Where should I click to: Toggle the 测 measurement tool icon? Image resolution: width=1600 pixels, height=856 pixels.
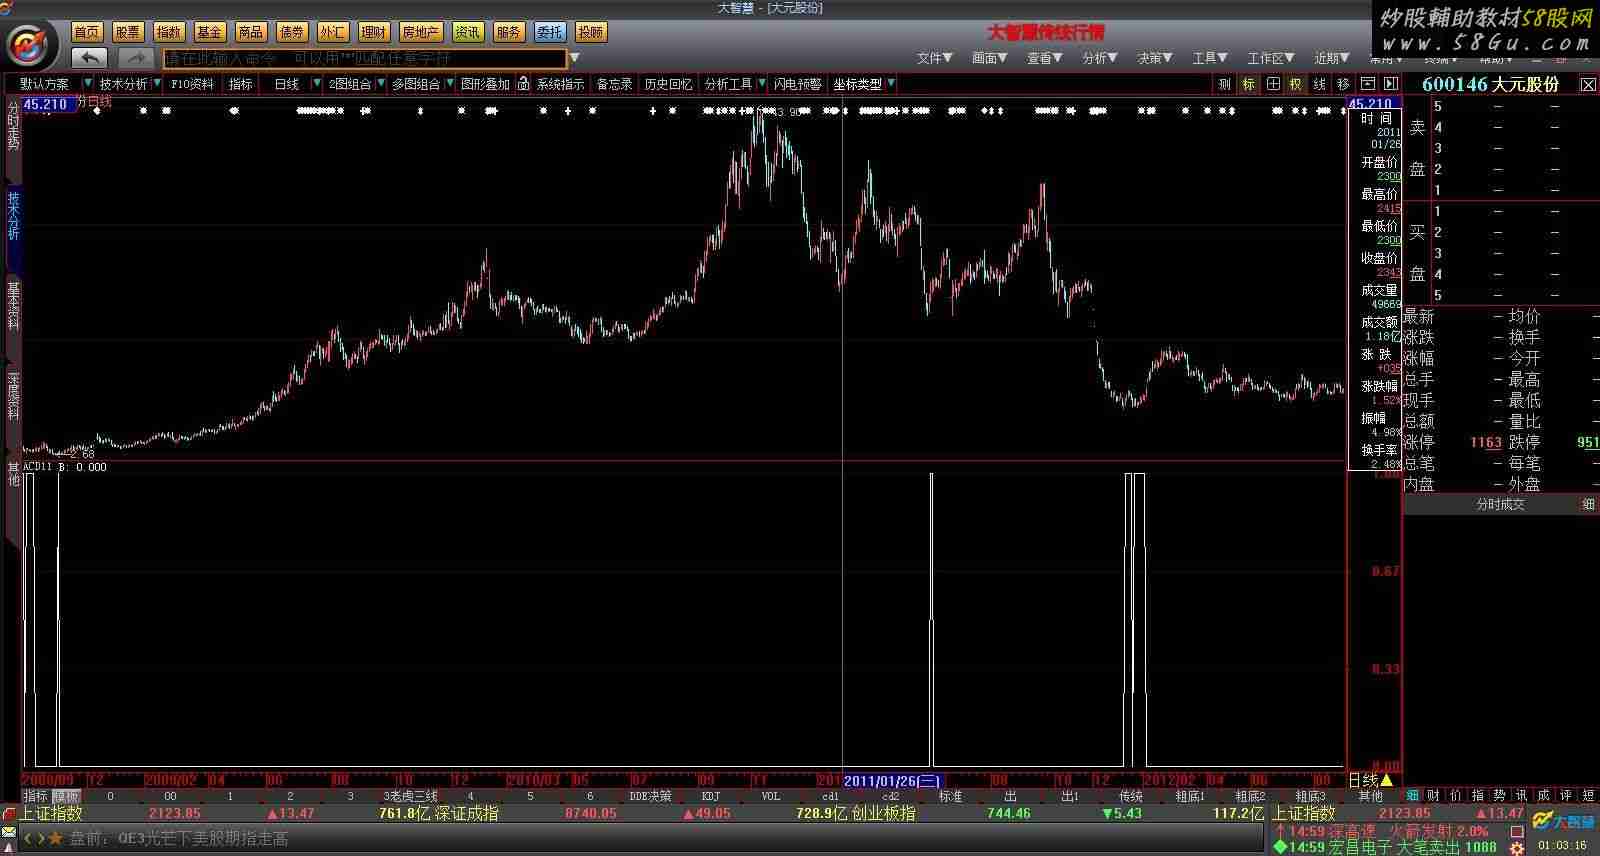1225,84
